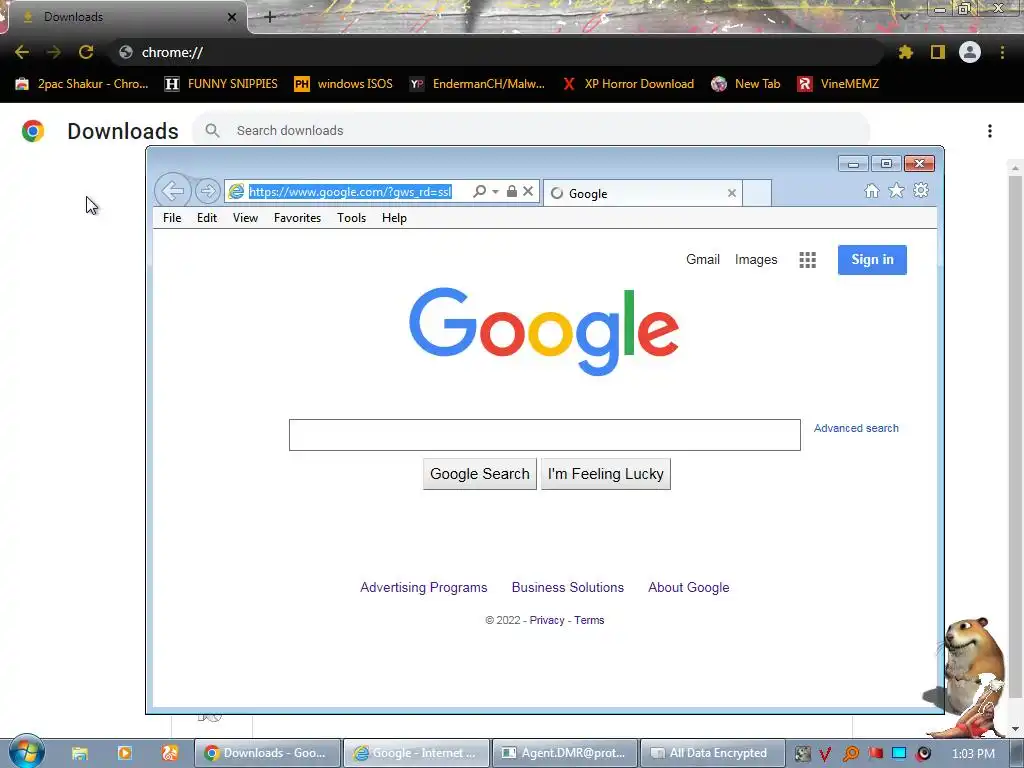Open a new tab in Internet Explorer

click(757, 193)
